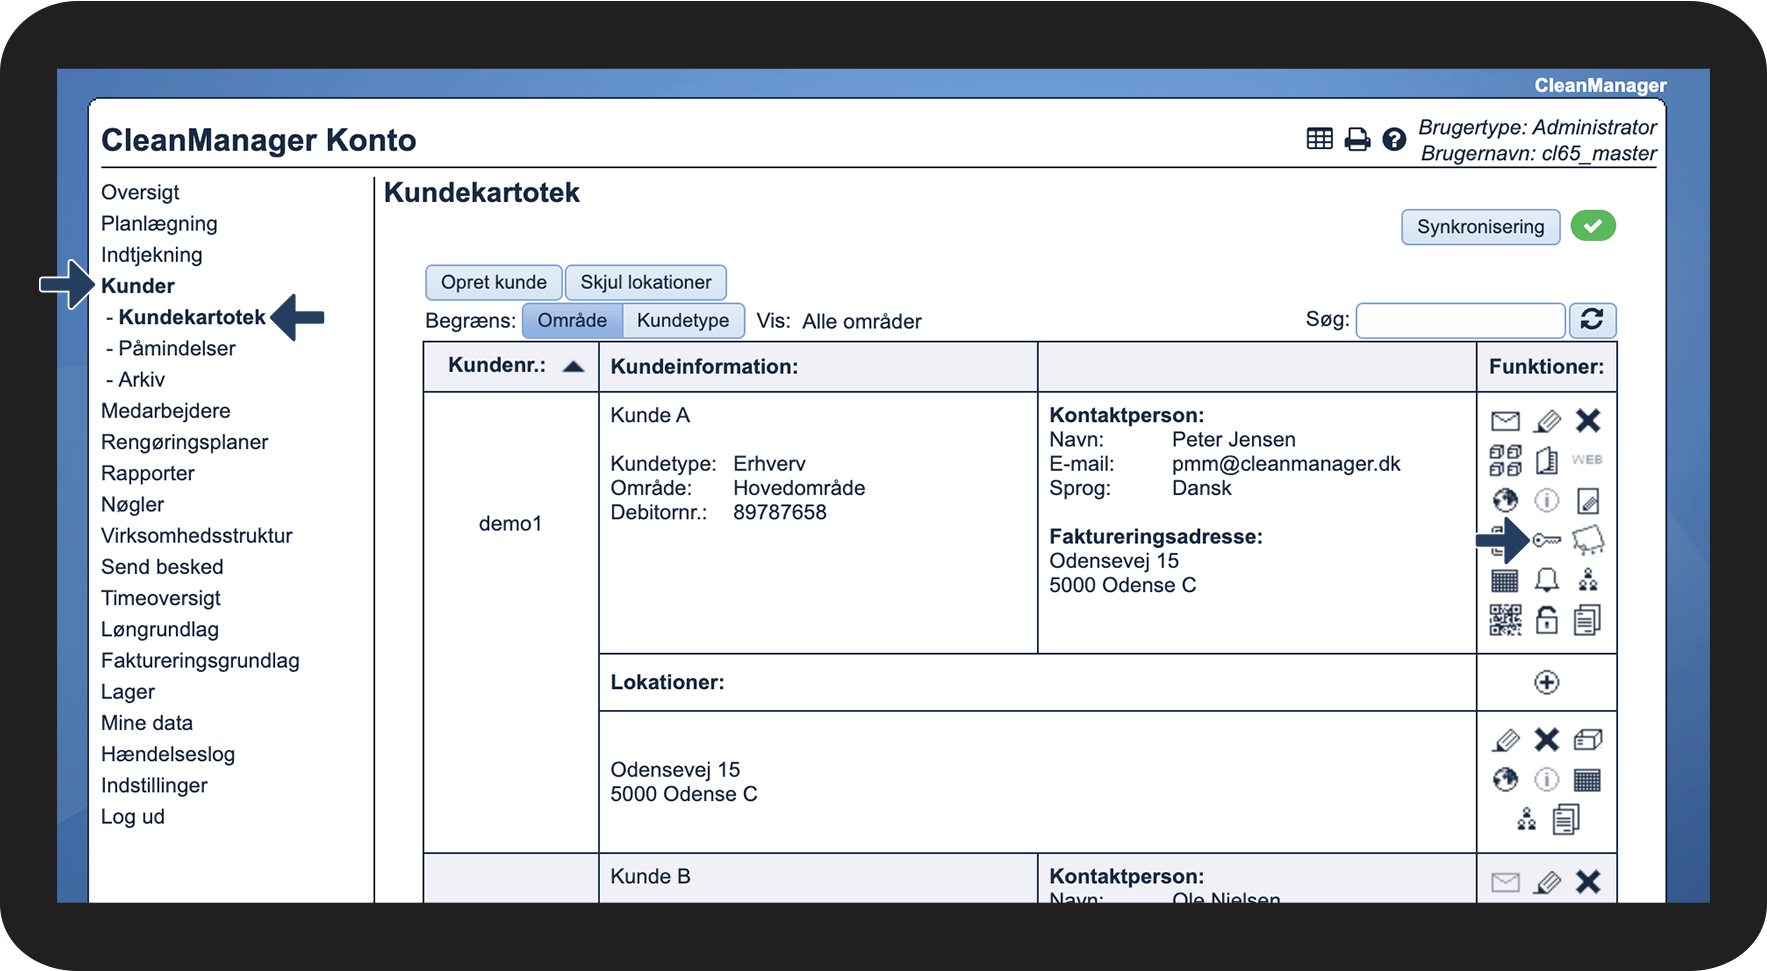Open Rengøringsplaner in the sidebar menu
This screenshot has height=971, width=1767.
point(184,442)
